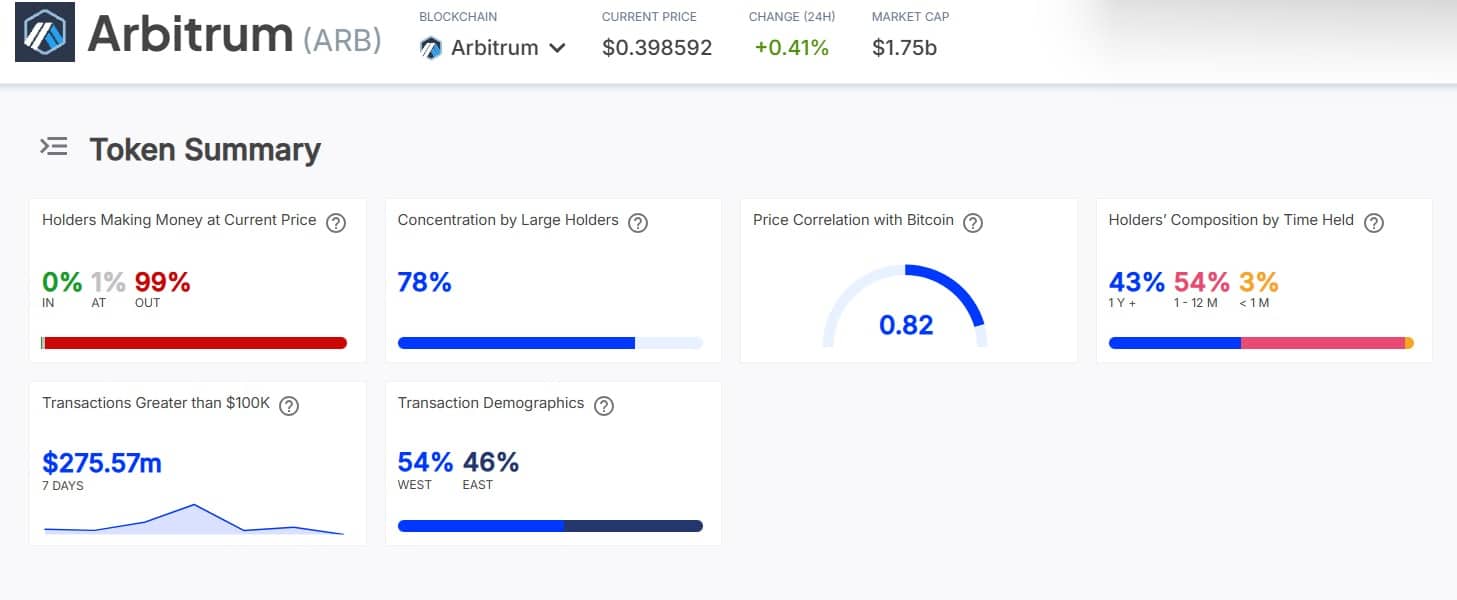
Task: Click the BLOCKCHAIN header label
Action: (458, 17)
